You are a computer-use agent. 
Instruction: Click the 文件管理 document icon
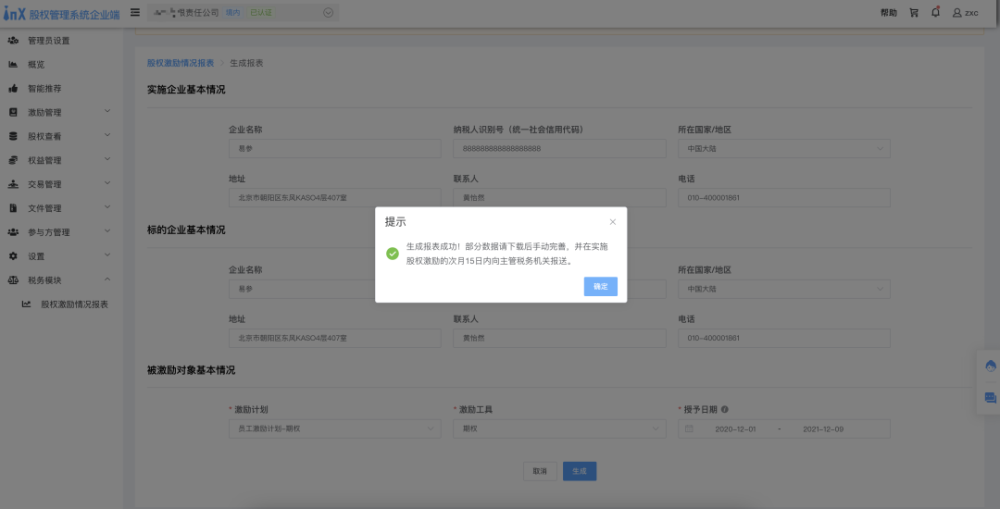(13, 208)
